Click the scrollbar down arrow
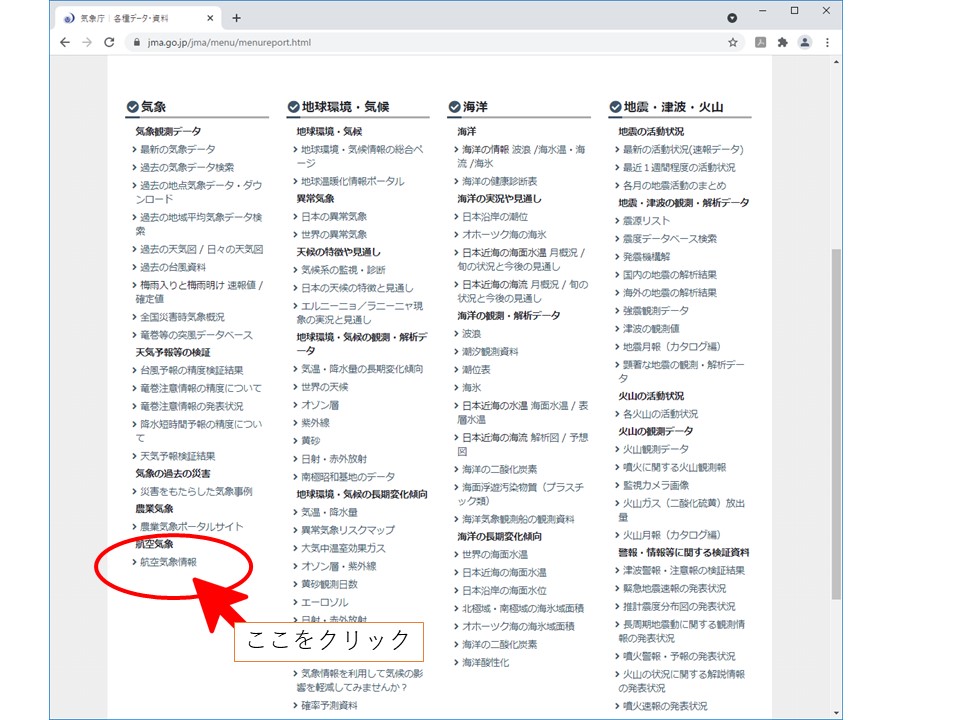This screenshot has height=720, width=960. pyautogui.click(x=836, y=713)
